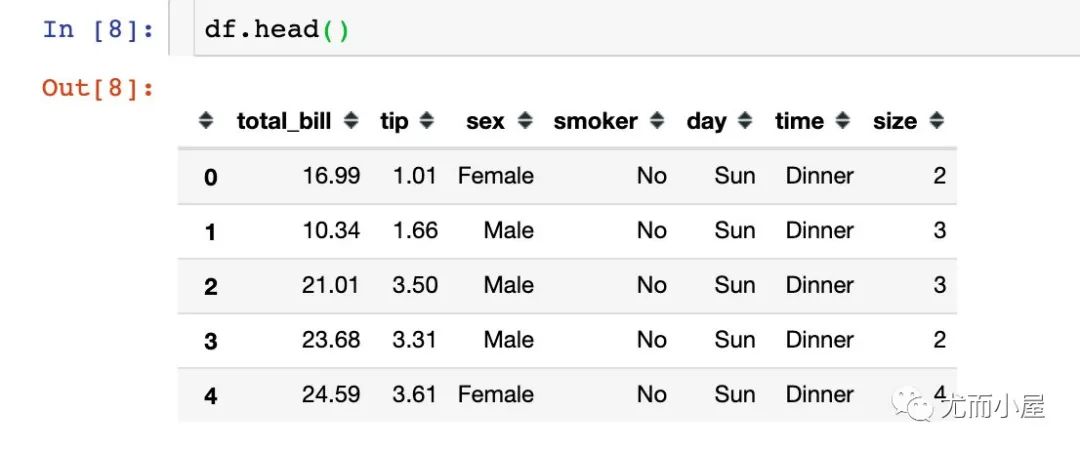This screenshot has height=453, width=1080.
Task: Click the smoker column header text
Action: tap(595, 121)
